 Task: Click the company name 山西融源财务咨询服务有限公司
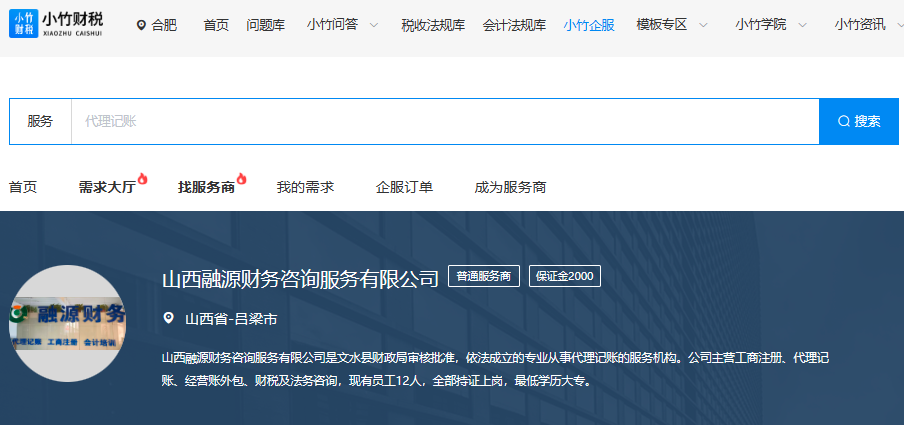[300, 279]
